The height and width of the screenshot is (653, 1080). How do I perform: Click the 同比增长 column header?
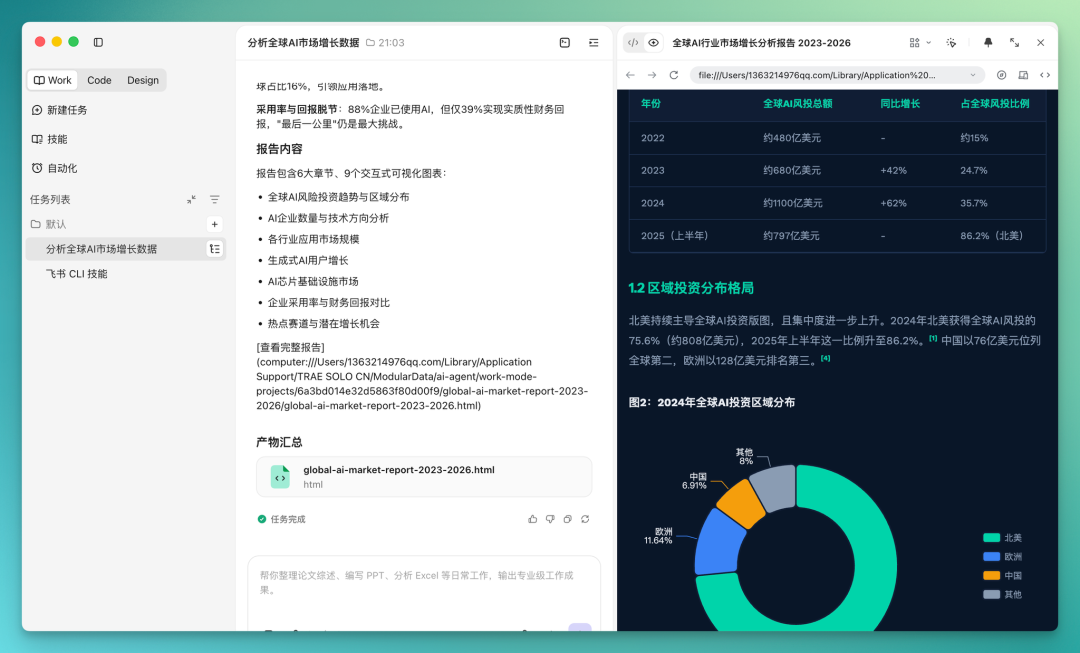[x=900, y=103]
